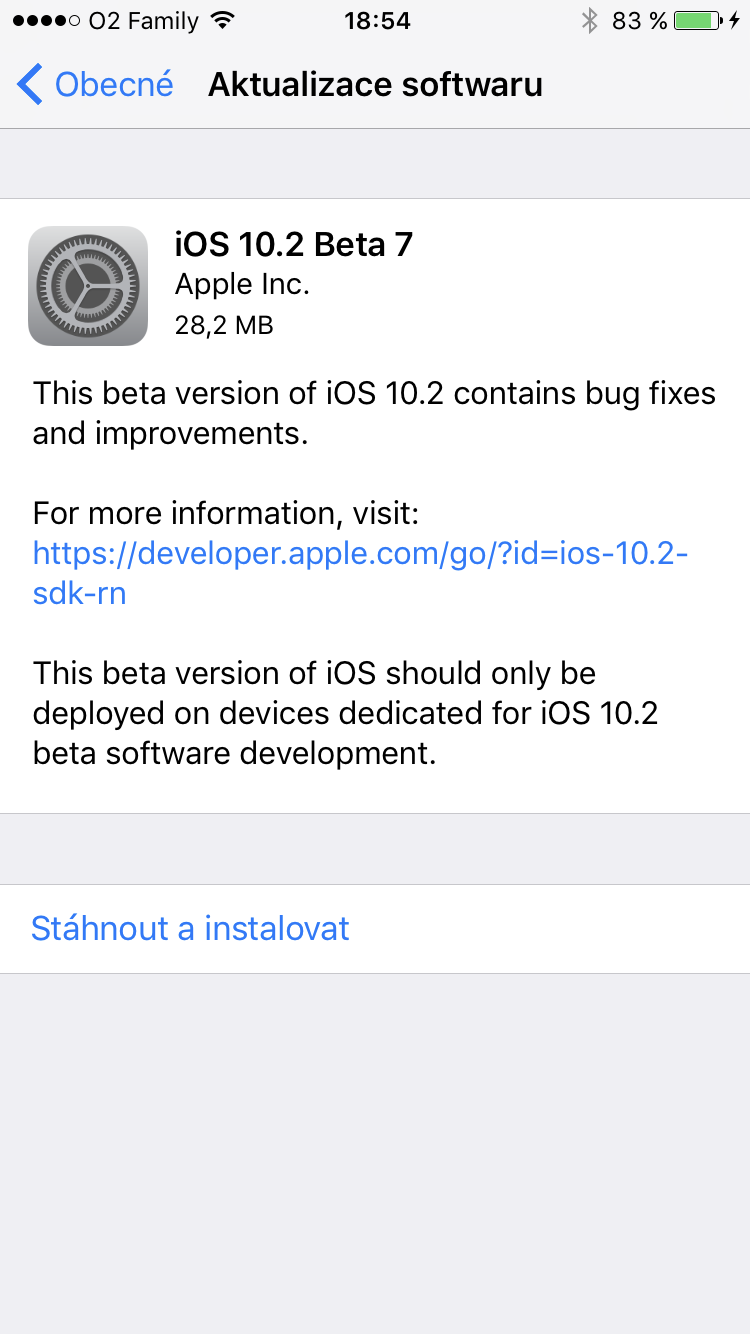Tap the 83 % battery percentage

point(639,21)
